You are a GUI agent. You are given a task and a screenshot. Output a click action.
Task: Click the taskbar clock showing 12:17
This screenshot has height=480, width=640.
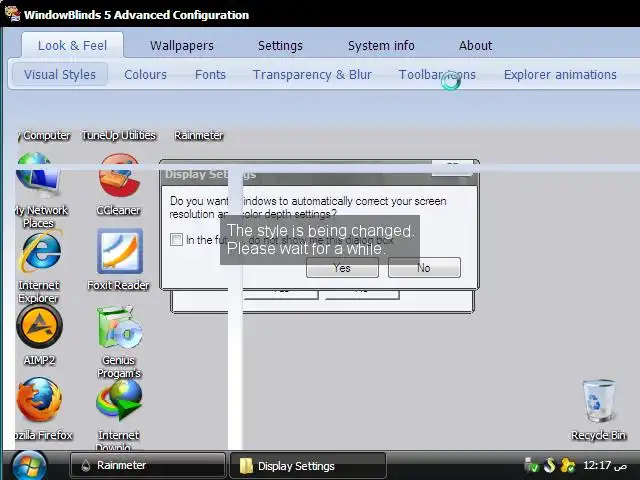click(x=605, y=465)
